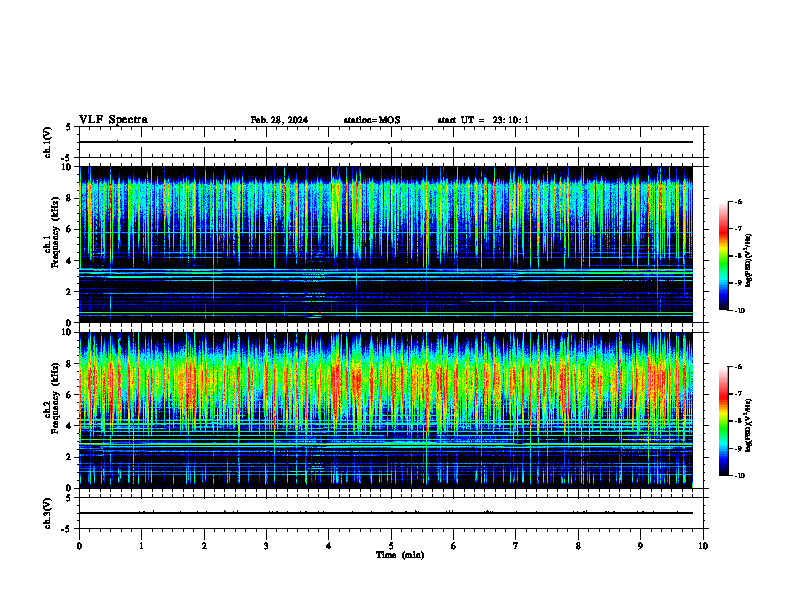Viewport: 792px width, 612px height.
Task: Click the "ch.1(V)" axis label
Action: pyautogui.click(x=47, y=142)
